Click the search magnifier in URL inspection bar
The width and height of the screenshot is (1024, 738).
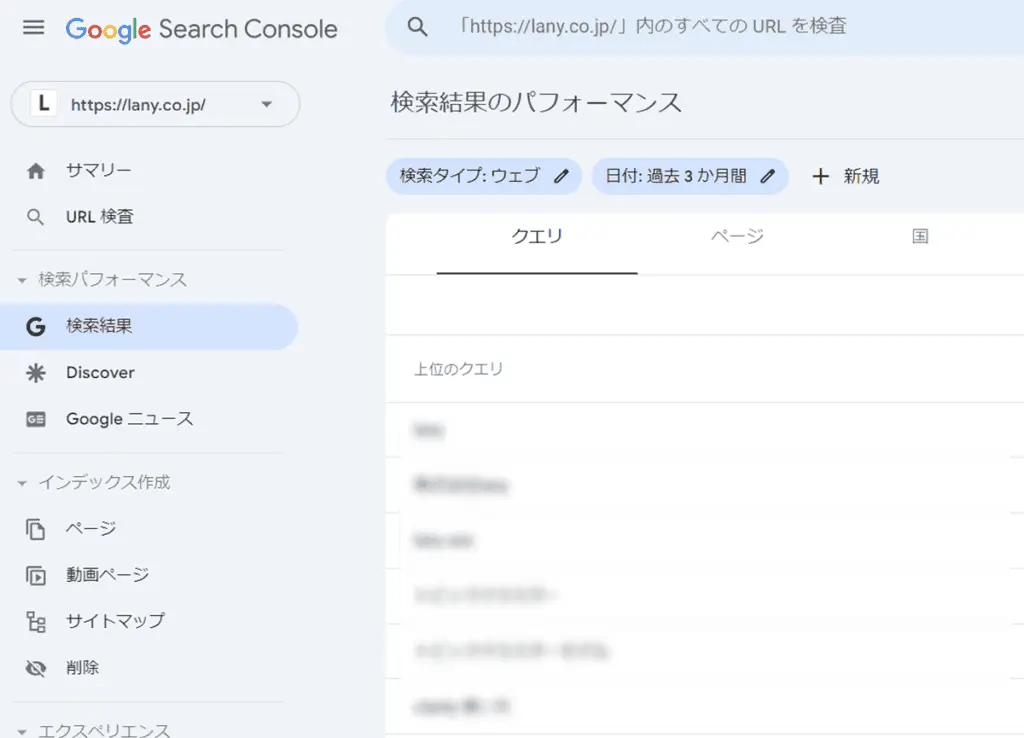tap(418, 27)
